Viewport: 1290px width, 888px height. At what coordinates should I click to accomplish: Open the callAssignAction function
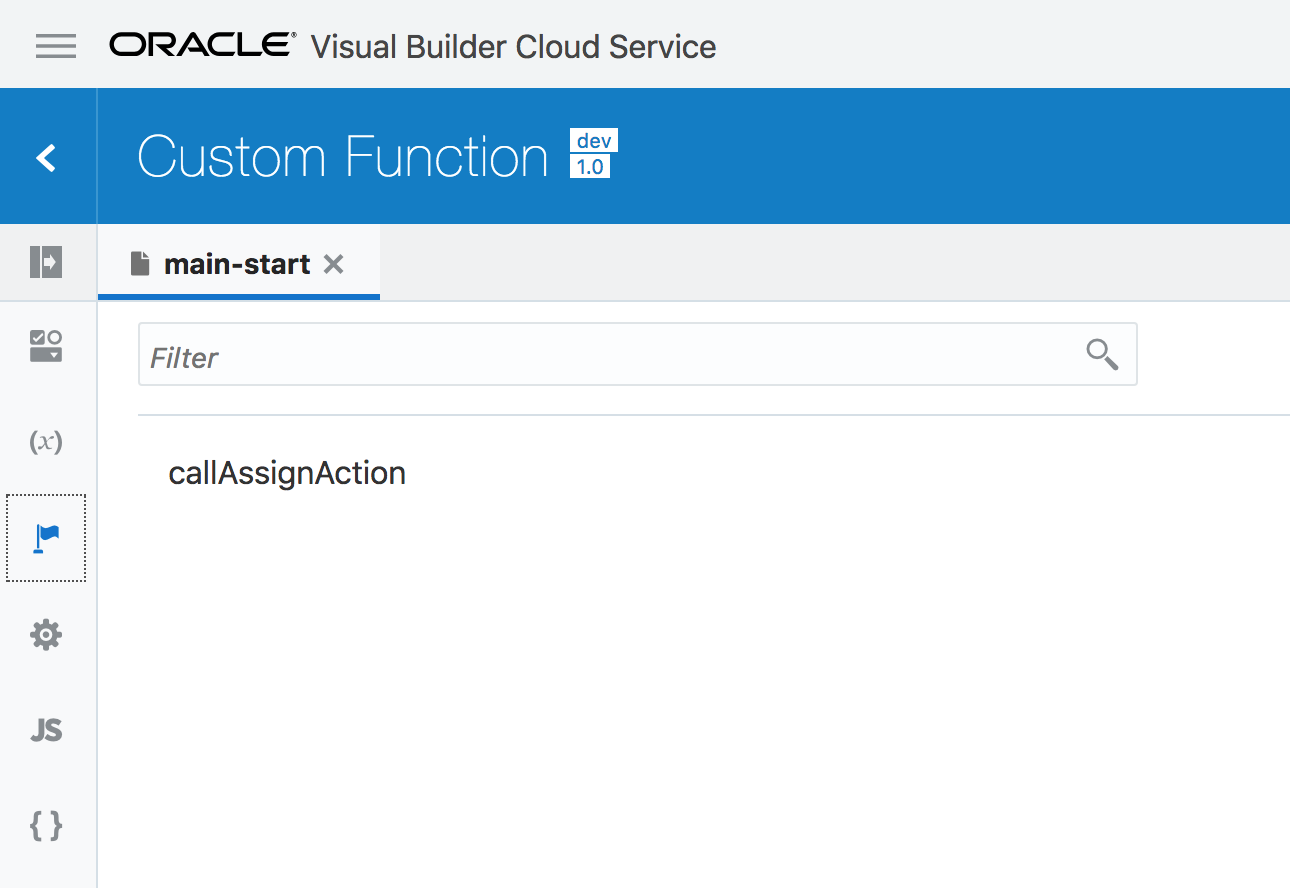287,472
